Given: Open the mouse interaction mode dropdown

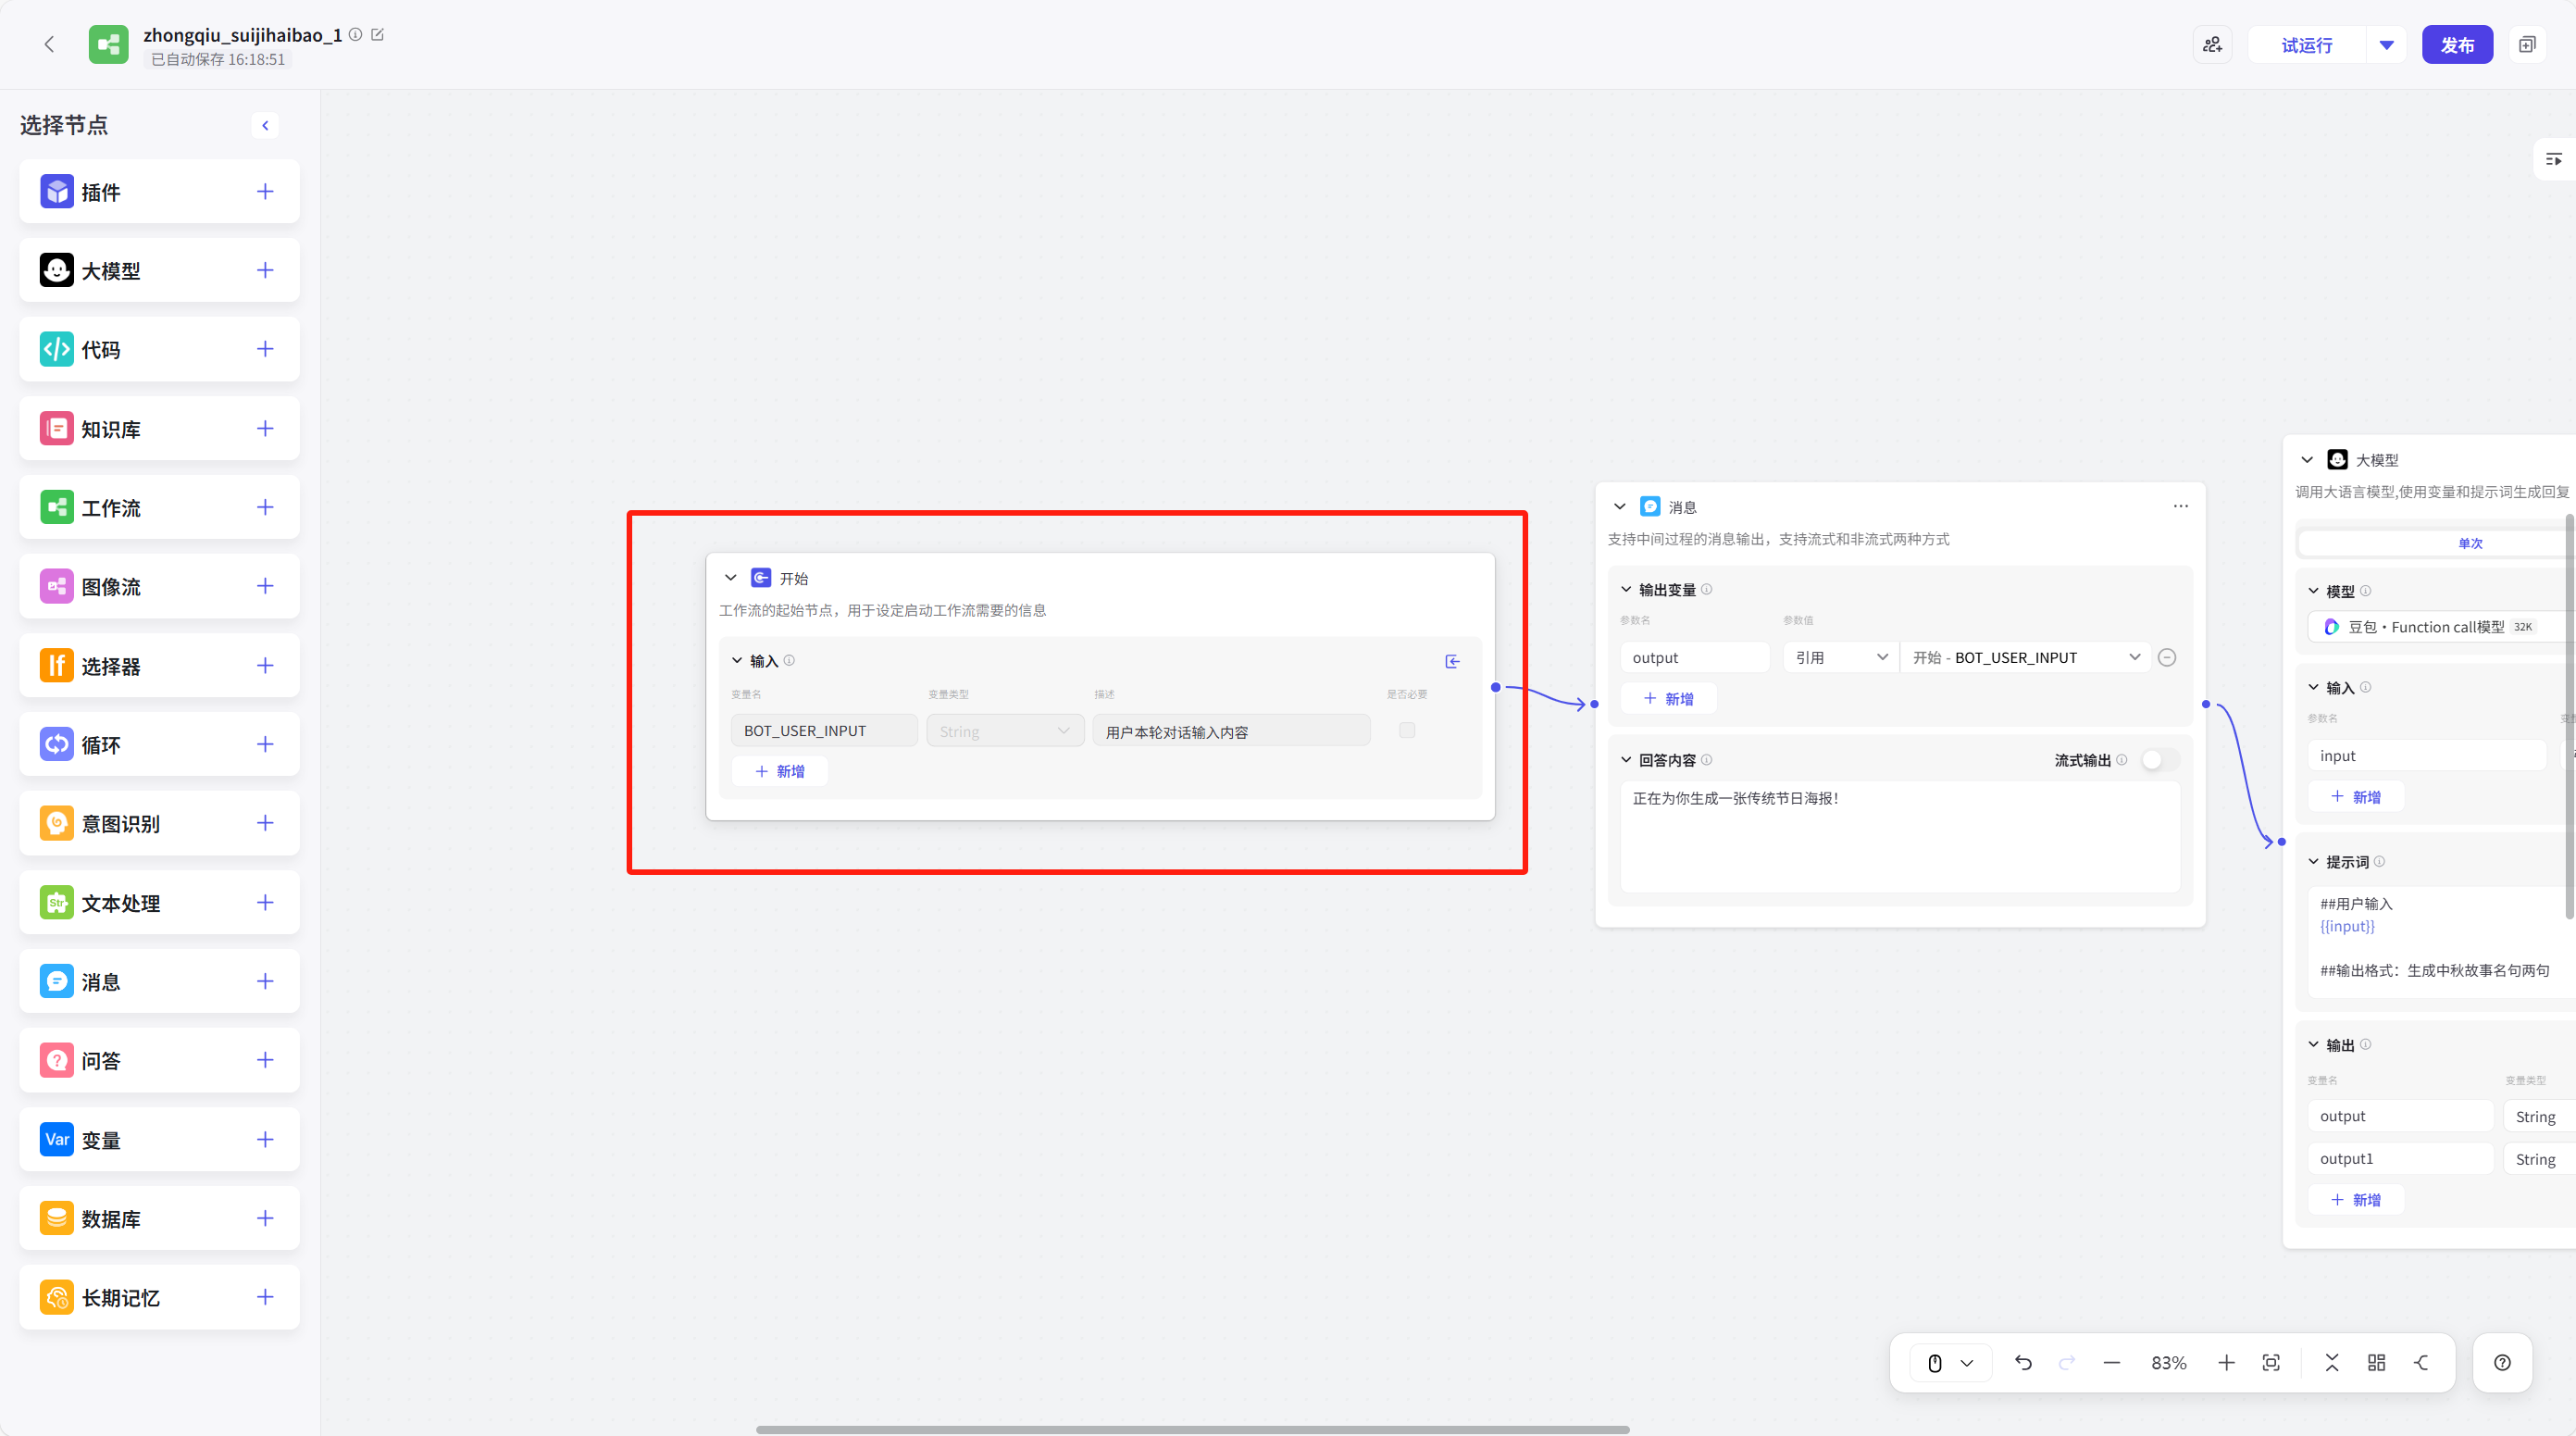Looking at the screenshot, I should click(x=1950, y=1363).
